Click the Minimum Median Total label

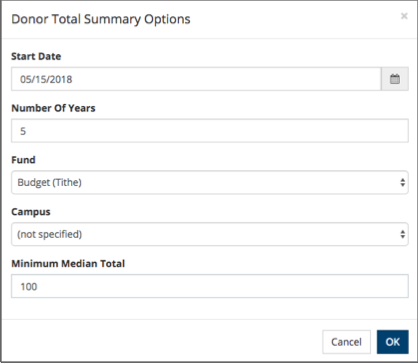tap(68, 264)
